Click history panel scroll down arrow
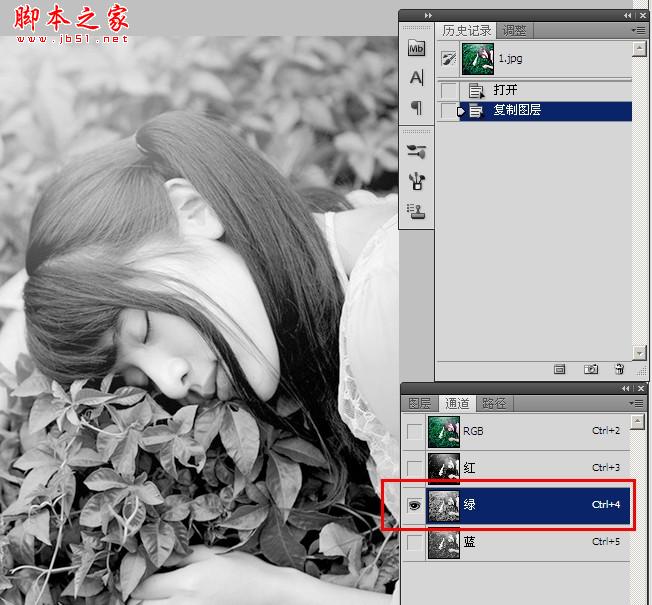The width and height of the screenshot is (652, 605). (639, 353)
